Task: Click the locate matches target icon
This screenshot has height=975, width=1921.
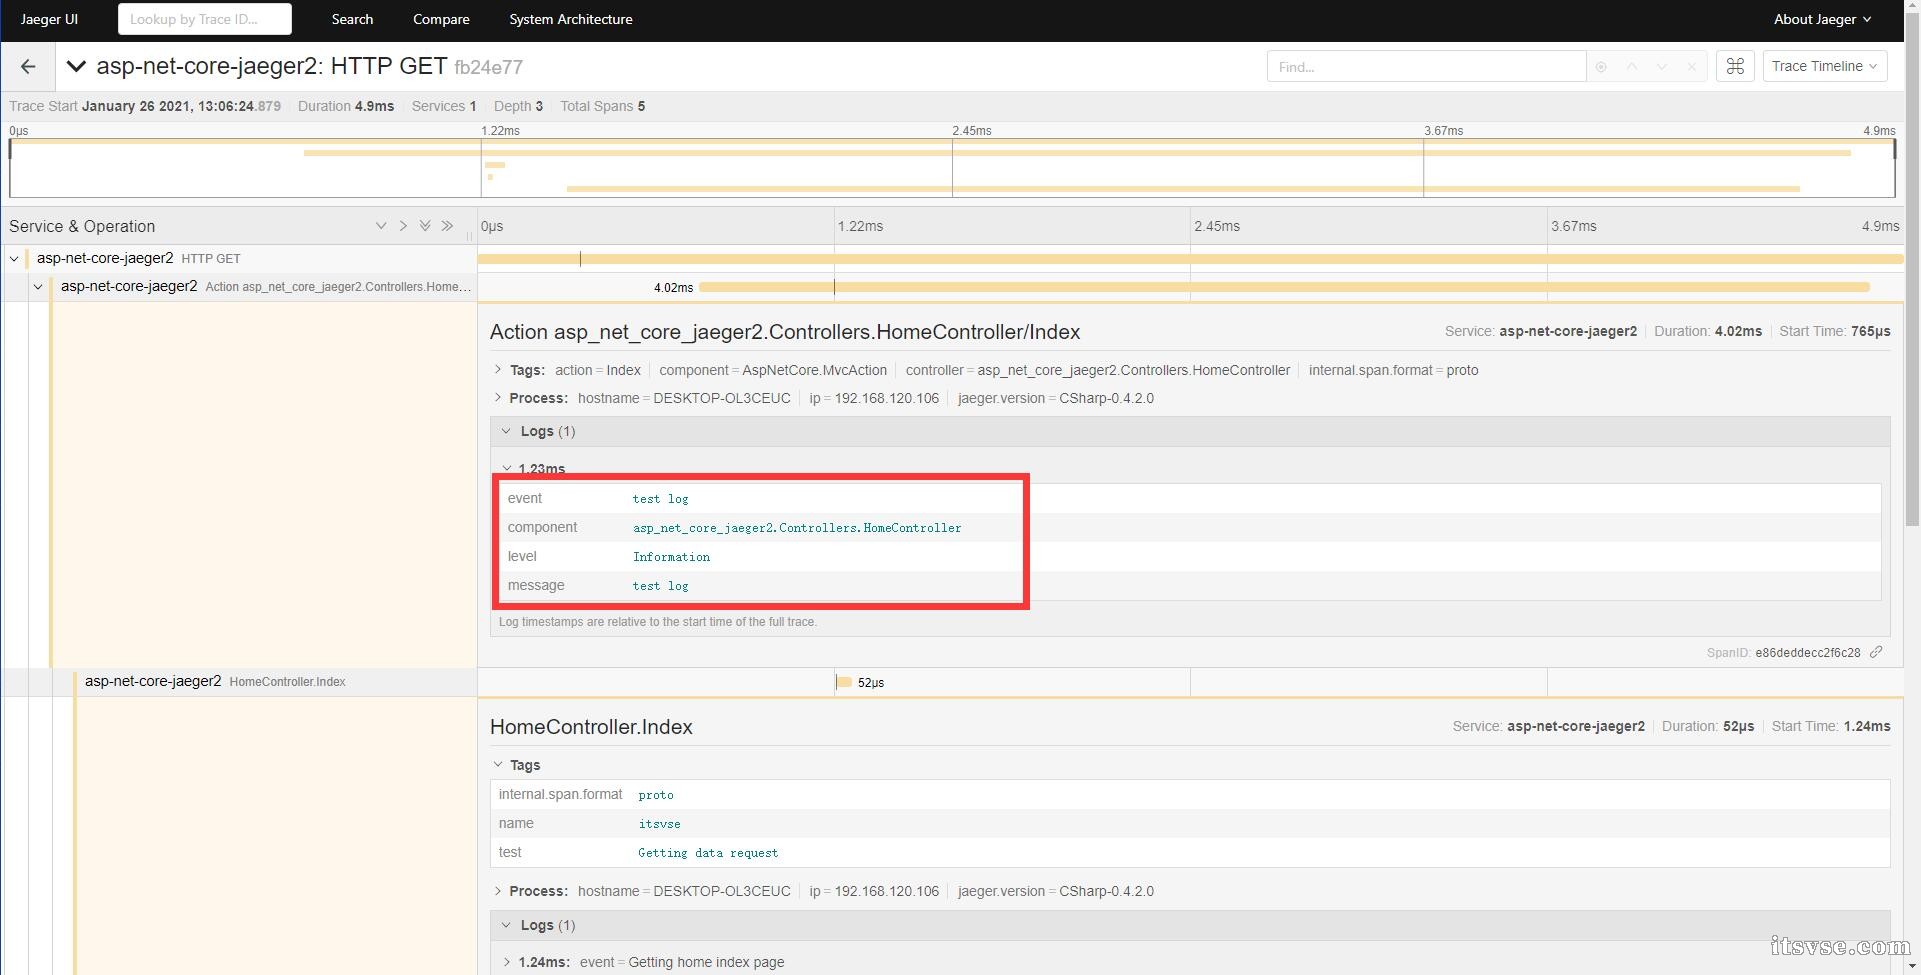Action: (1601, 67)
